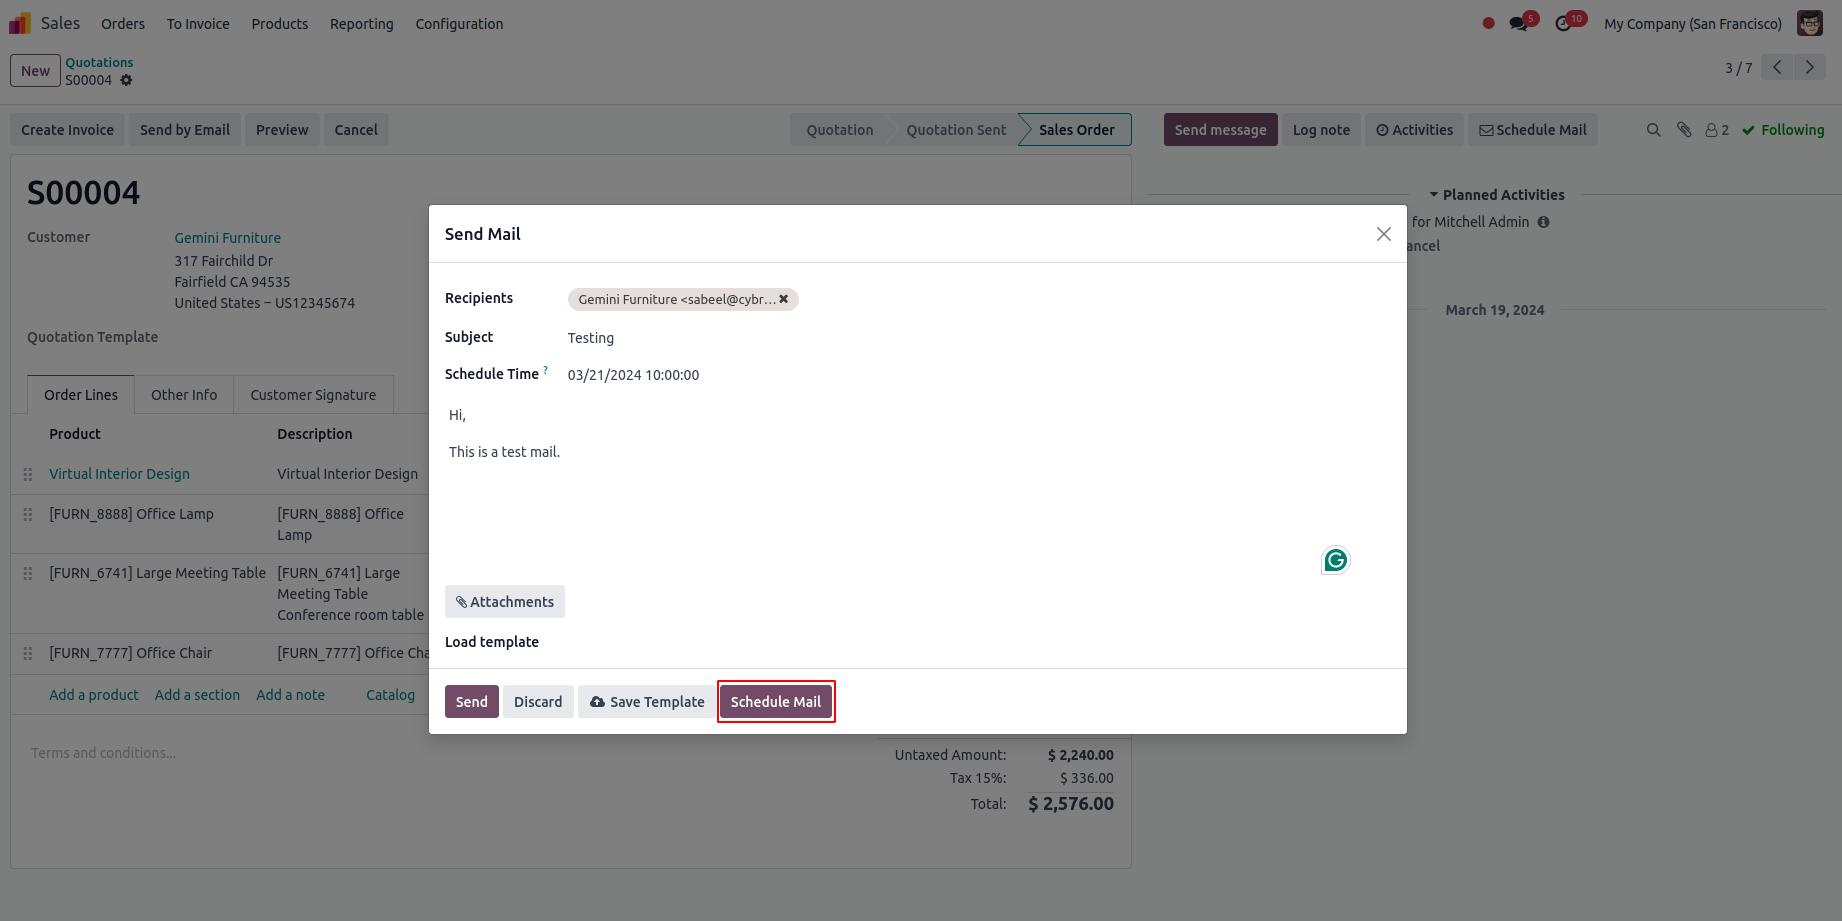
Task: Open the red recording indicator dot
Action: pyautogui.click(x=1488, y=23)
